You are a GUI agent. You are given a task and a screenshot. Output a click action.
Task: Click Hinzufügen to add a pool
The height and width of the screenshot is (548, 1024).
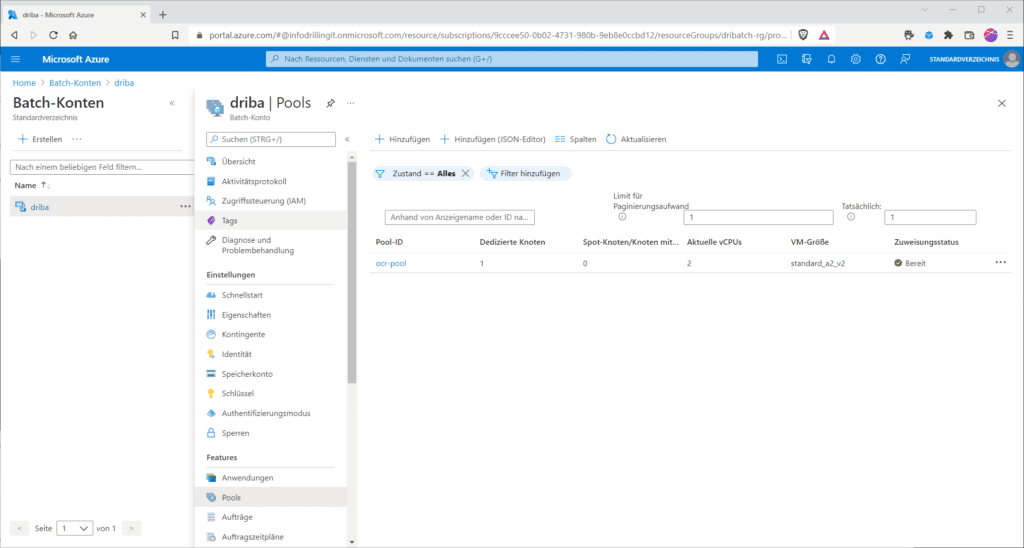tap(402, 139)
